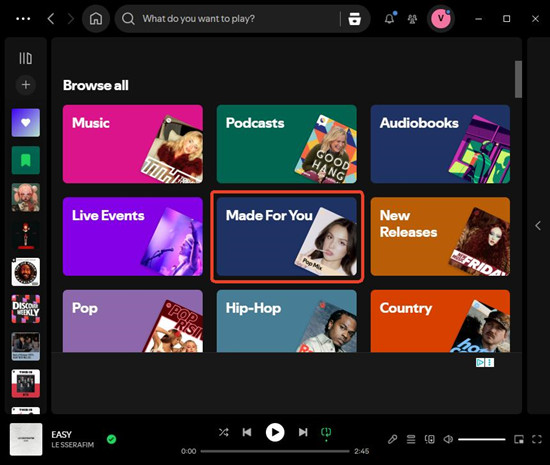Open the Hip-Hop genre card

(287, 321)
